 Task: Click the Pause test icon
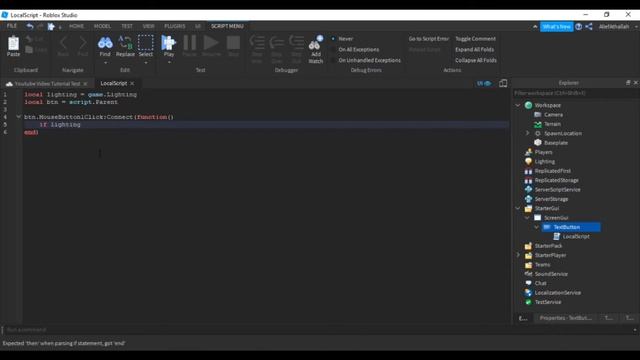(189, 42)
